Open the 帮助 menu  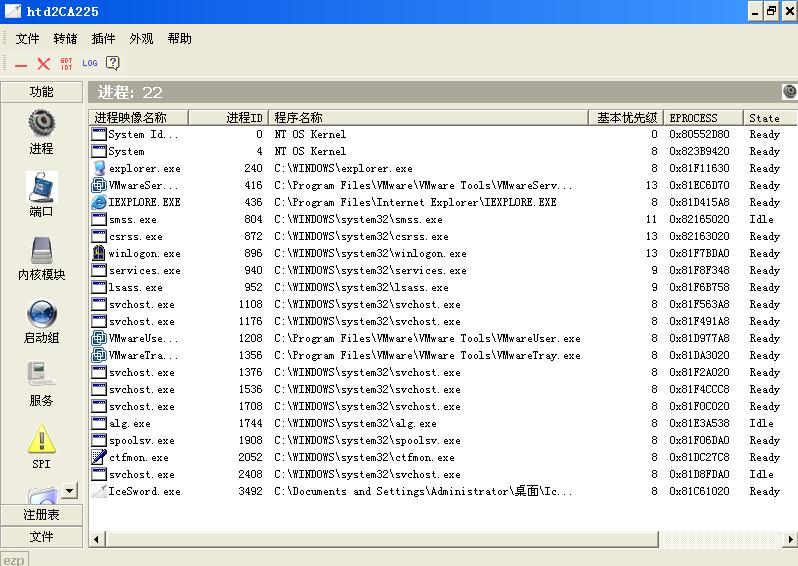click(x=180, y=39)
